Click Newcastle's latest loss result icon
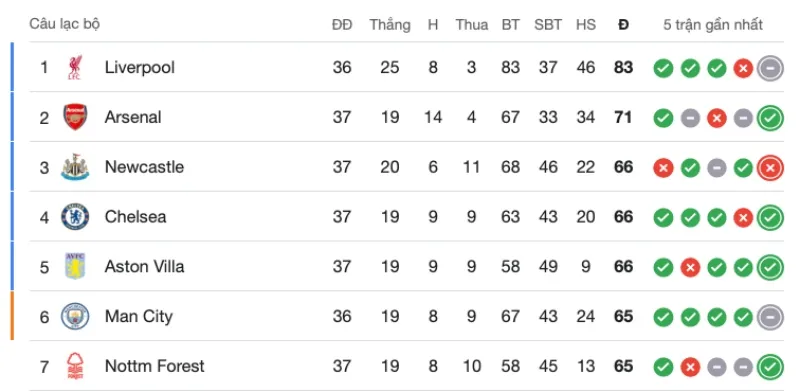Viewport: 800px width, 392px height. [x=770, y=167]
